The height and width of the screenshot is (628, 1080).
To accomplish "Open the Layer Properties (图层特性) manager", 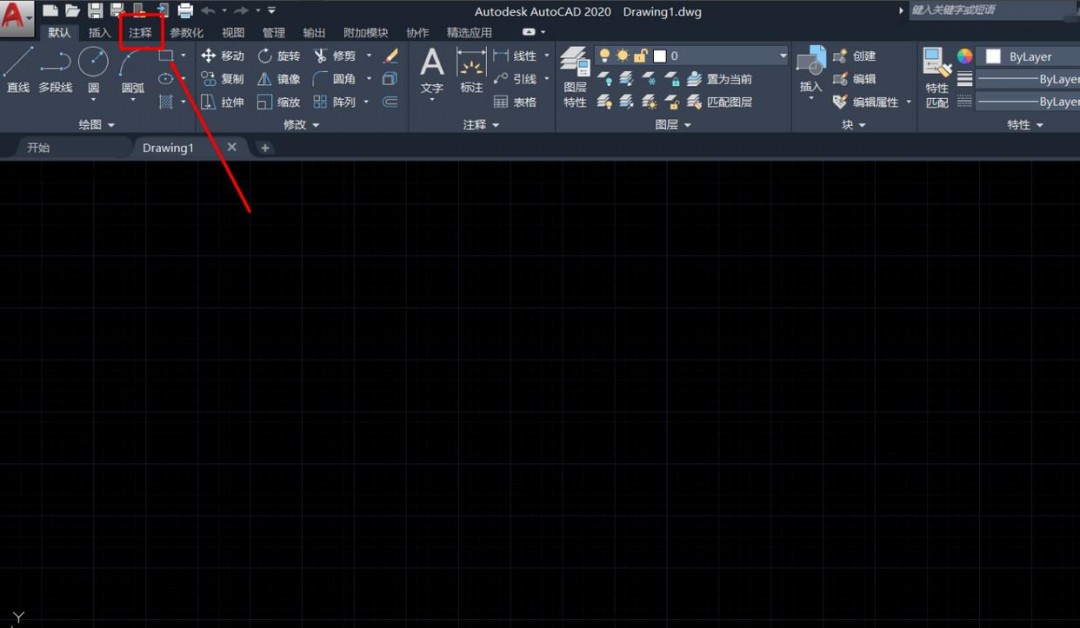I will 576,70.
